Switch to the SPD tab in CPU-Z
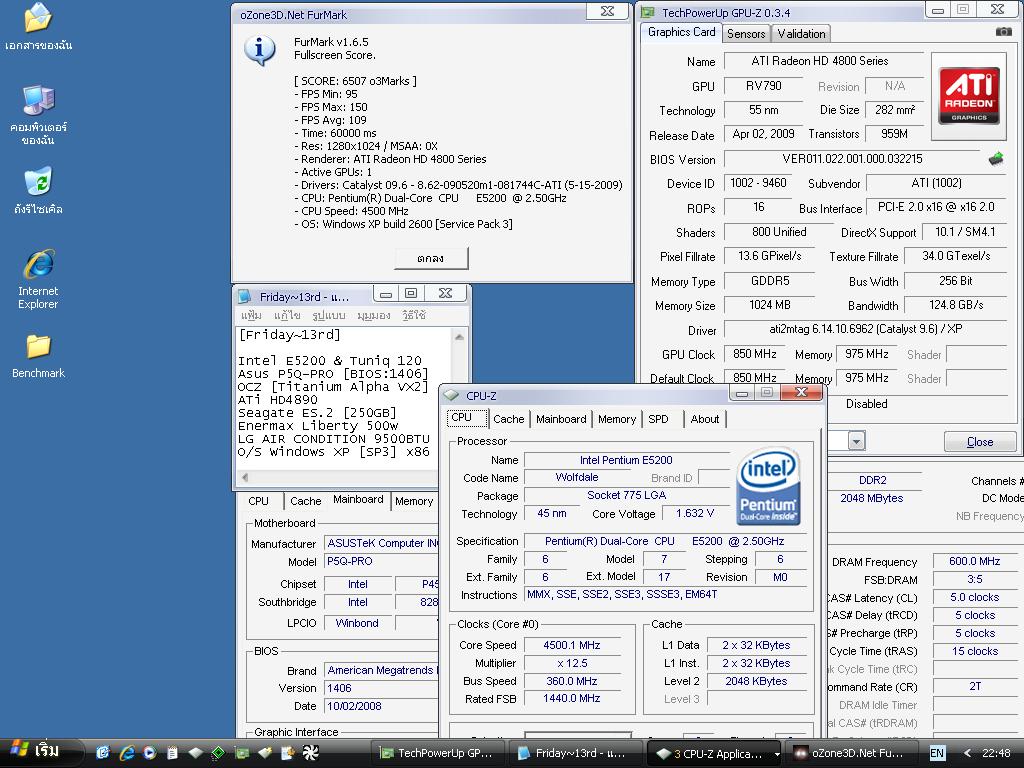Screen dimensions: 1024x768 (x=658, y=419)
